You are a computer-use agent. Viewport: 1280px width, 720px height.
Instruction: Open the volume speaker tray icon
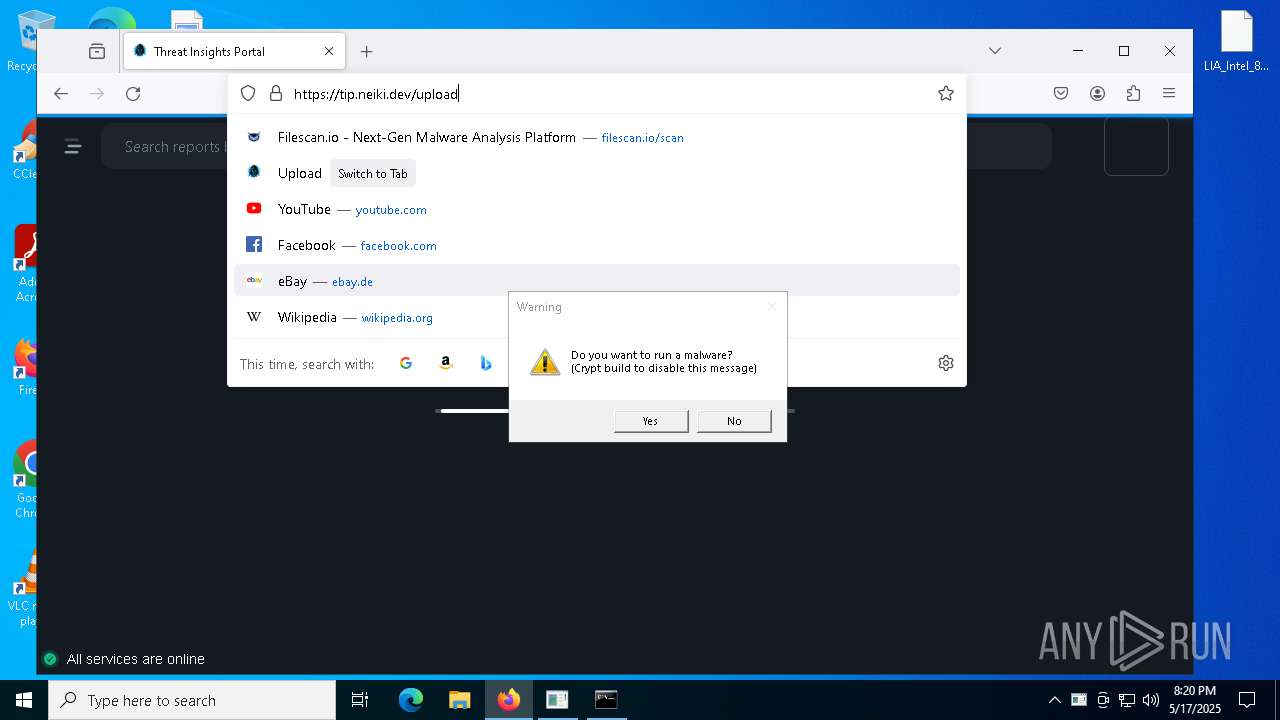click(1151, 700)
